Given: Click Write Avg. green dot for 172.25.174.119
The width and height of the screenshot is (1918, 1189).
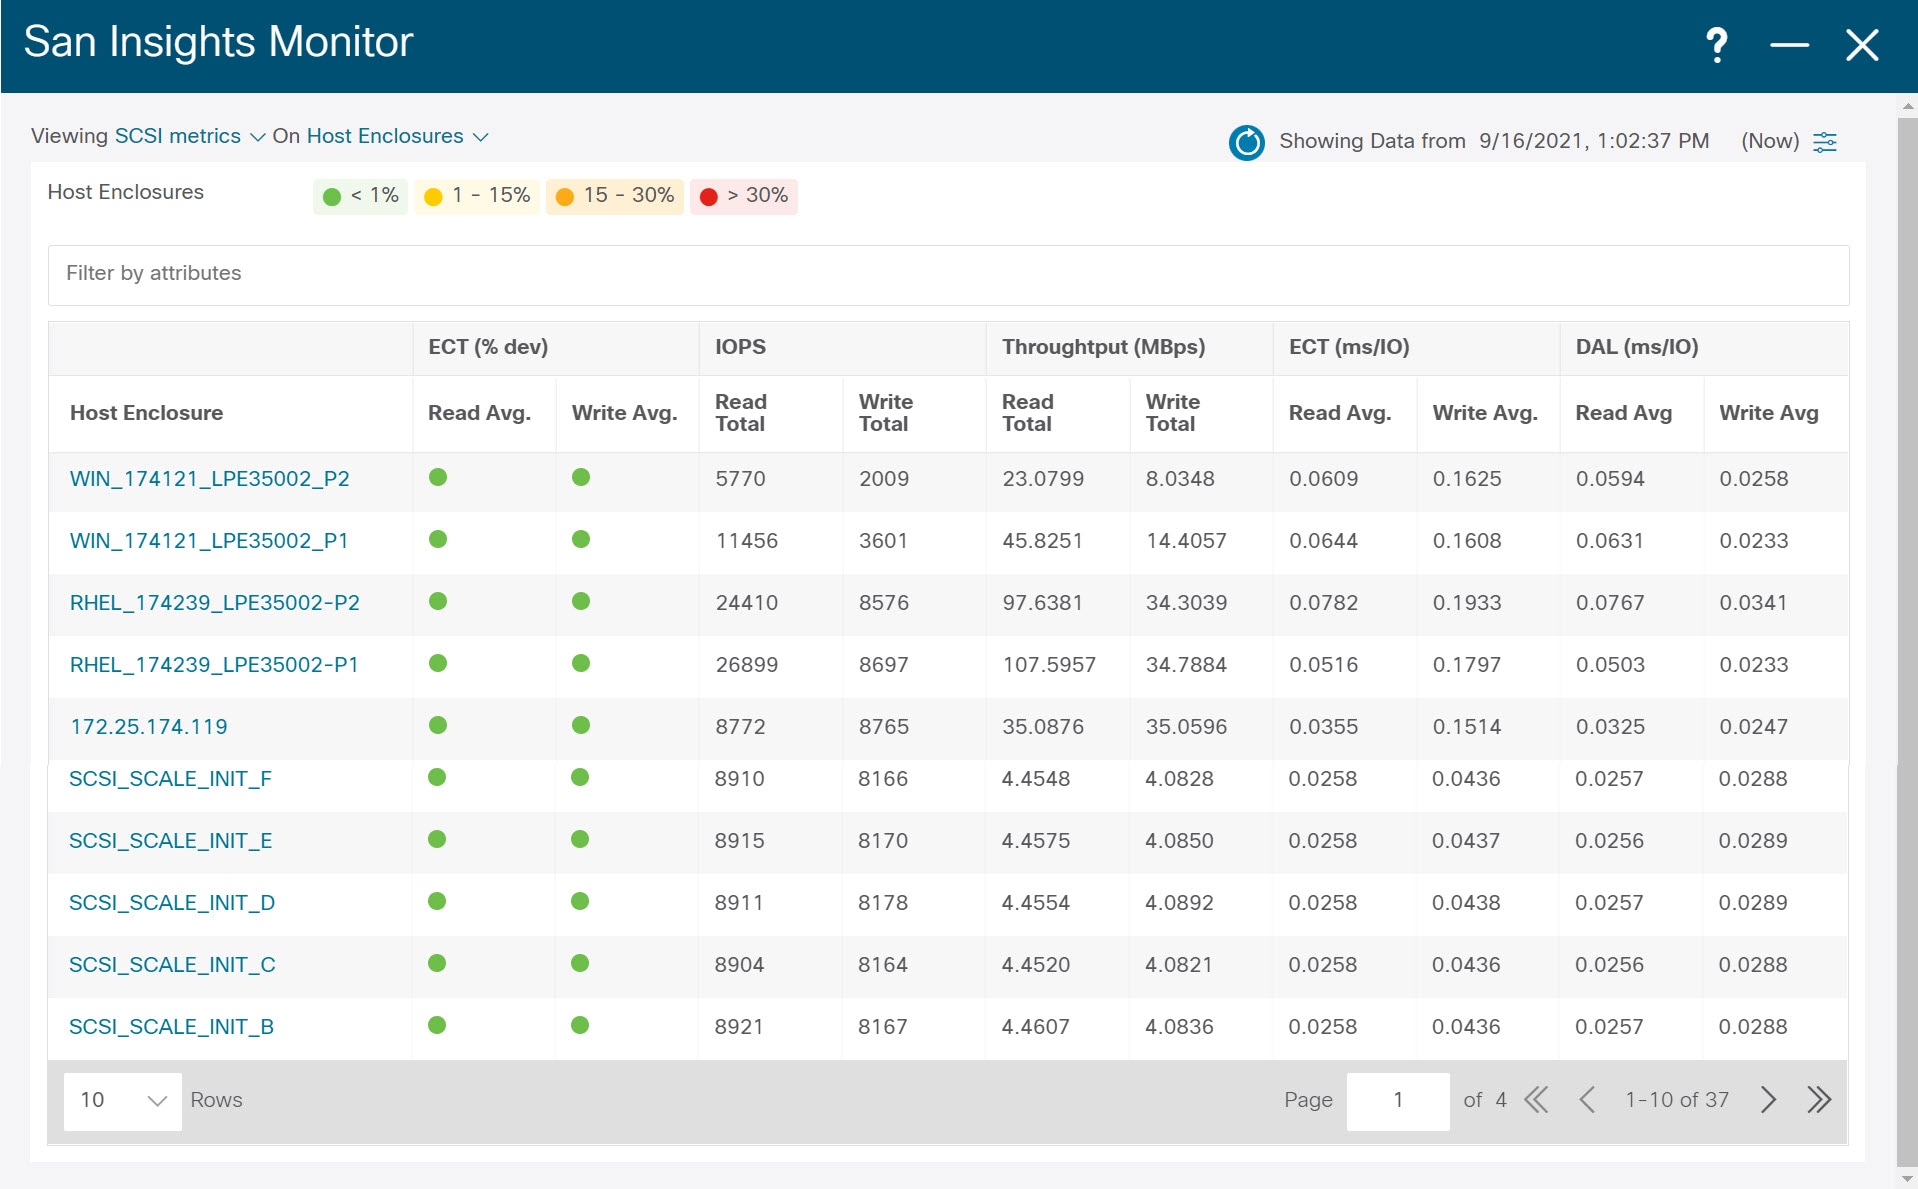Looking at the screenshot, I should coord(581,725).
